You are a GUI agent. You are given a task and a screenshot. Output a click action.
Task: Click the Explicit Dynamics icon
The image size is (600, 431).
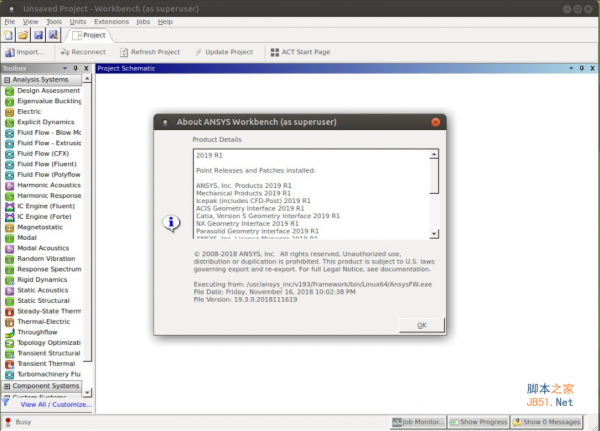10,122
